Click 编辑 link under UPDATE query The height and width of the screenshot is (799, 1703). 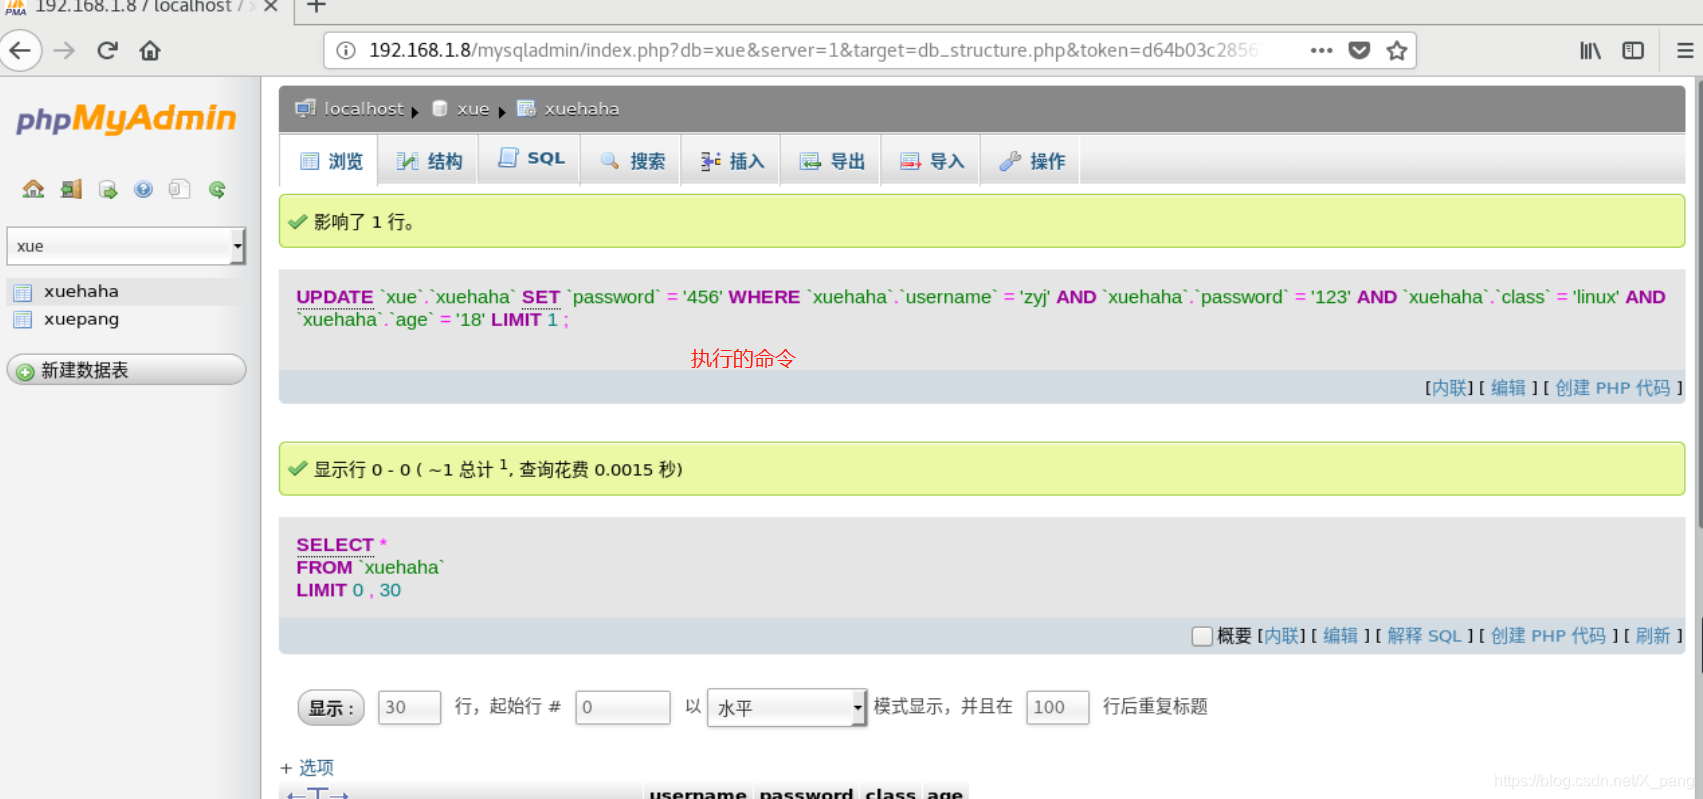[1508, 388]
